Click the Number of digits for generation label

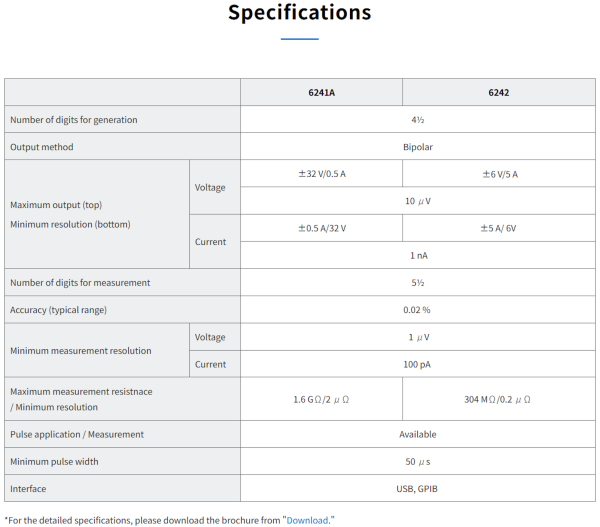(74, 120)
